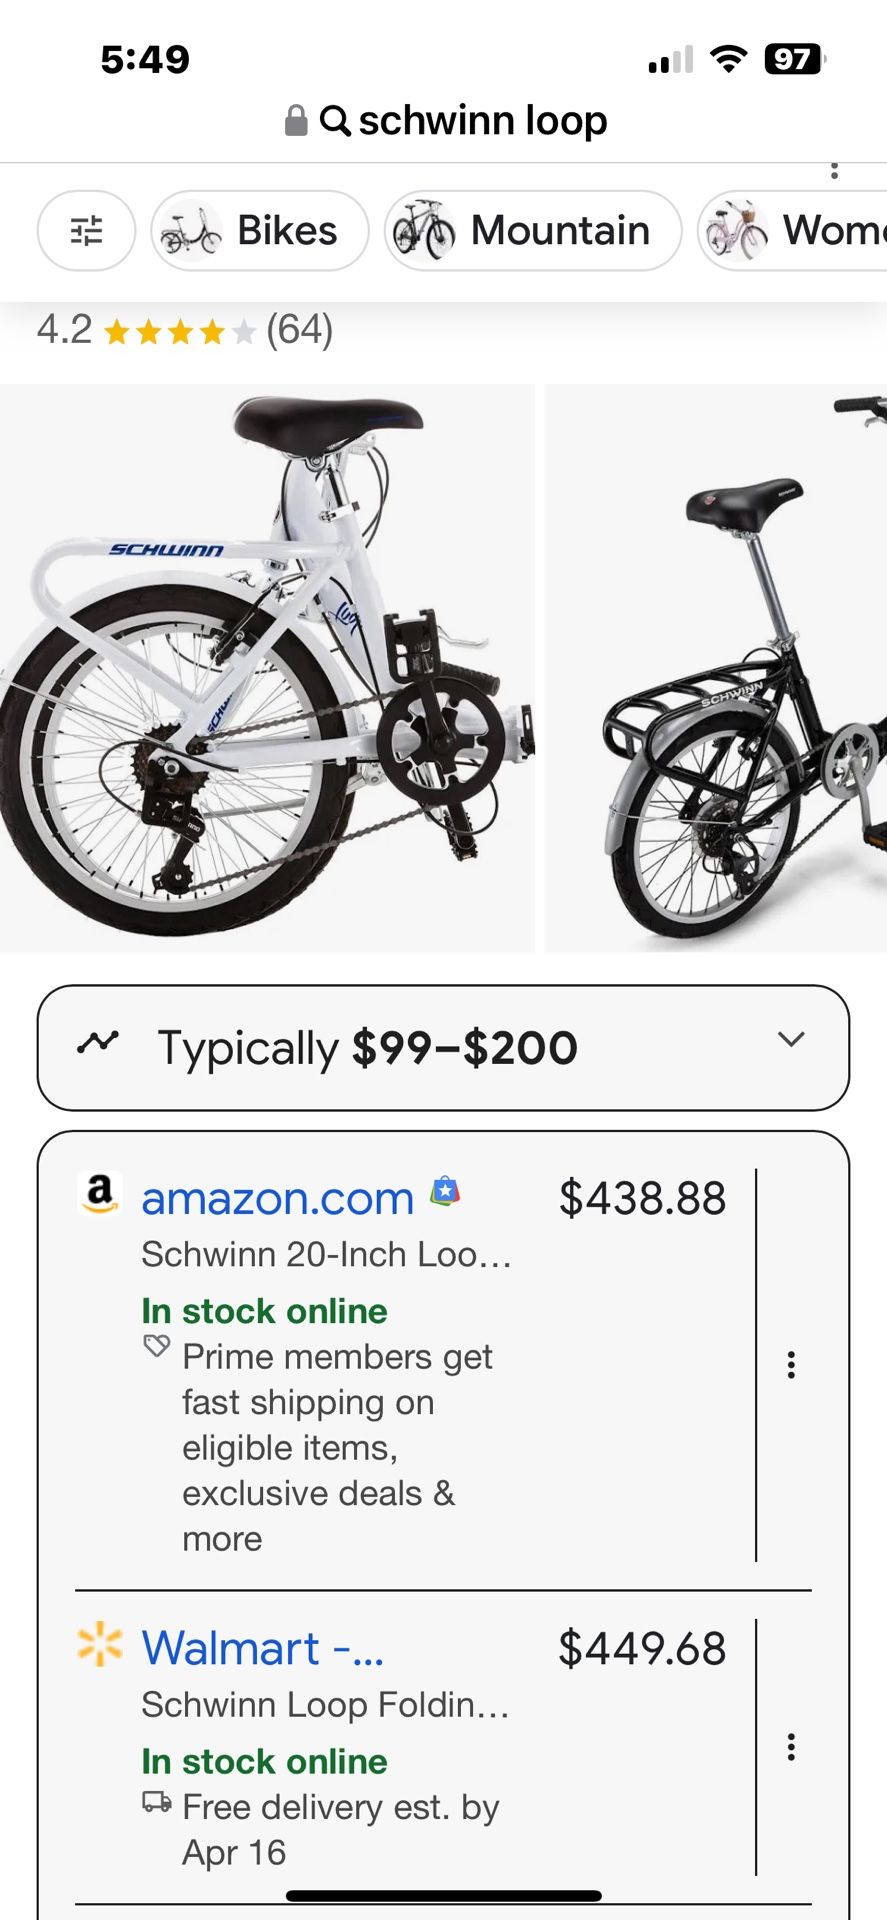The height and width of the screenshot is (1920, 887).
Task: Click the Walmart spark logo icon
Action: (98, 1647)
